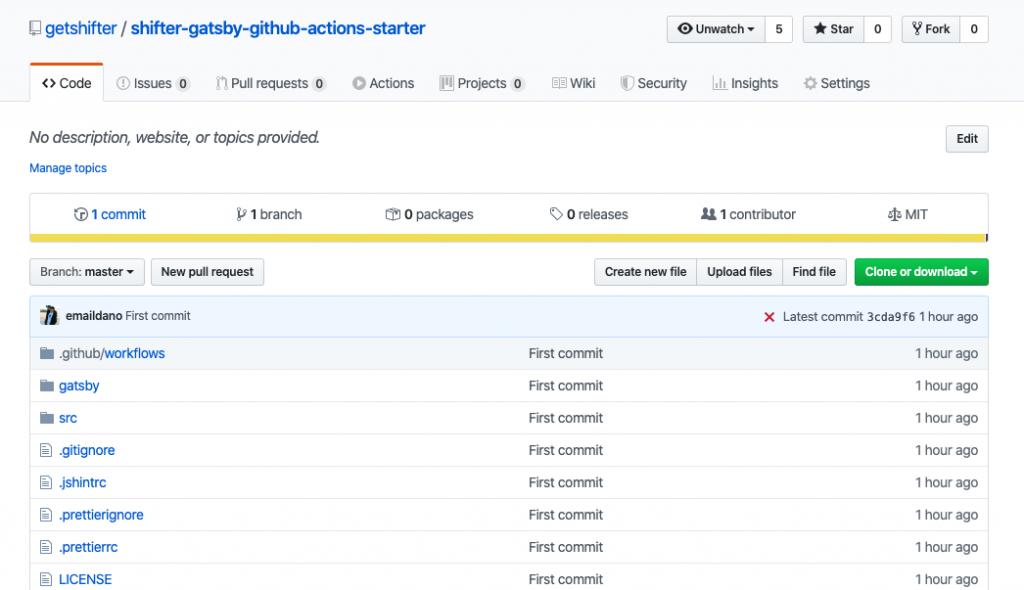Viewport: 1024px width, 590px height.
Task: Open the shifter-gatsby-github-actions-starter repository link
Action: pyautogui.click(x=278, y=29)
